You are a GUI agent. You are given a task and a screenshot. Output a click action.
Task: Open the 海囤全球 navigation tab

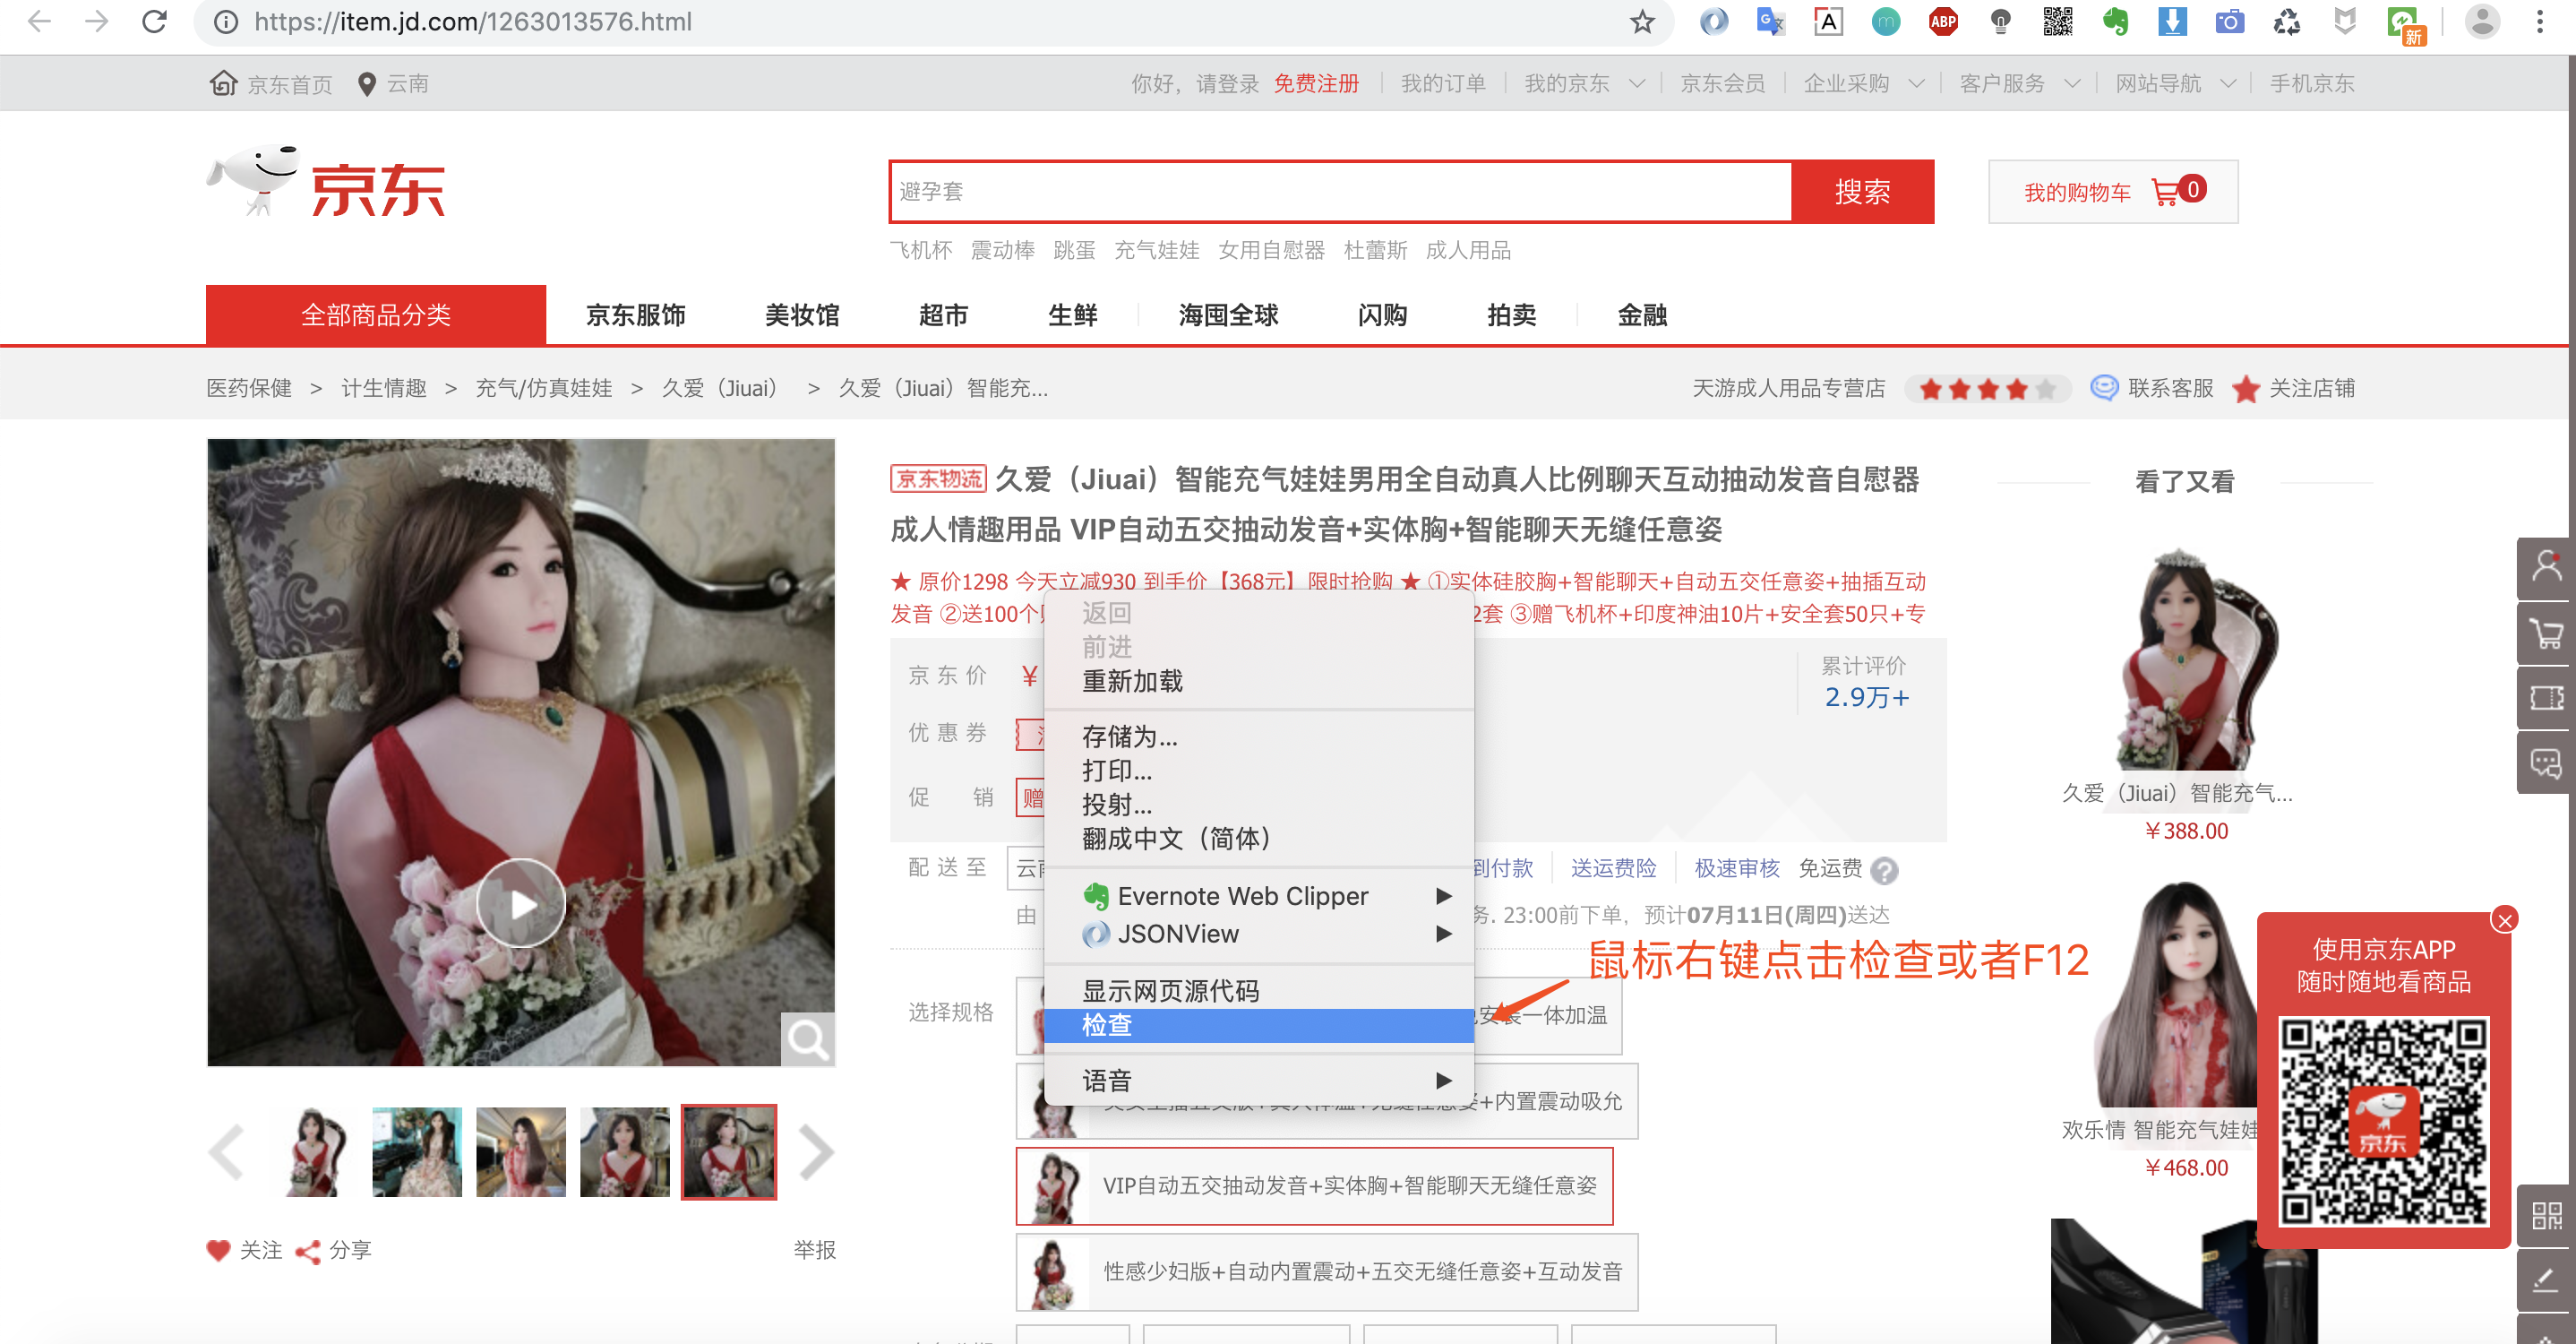tap(1228, 315)
